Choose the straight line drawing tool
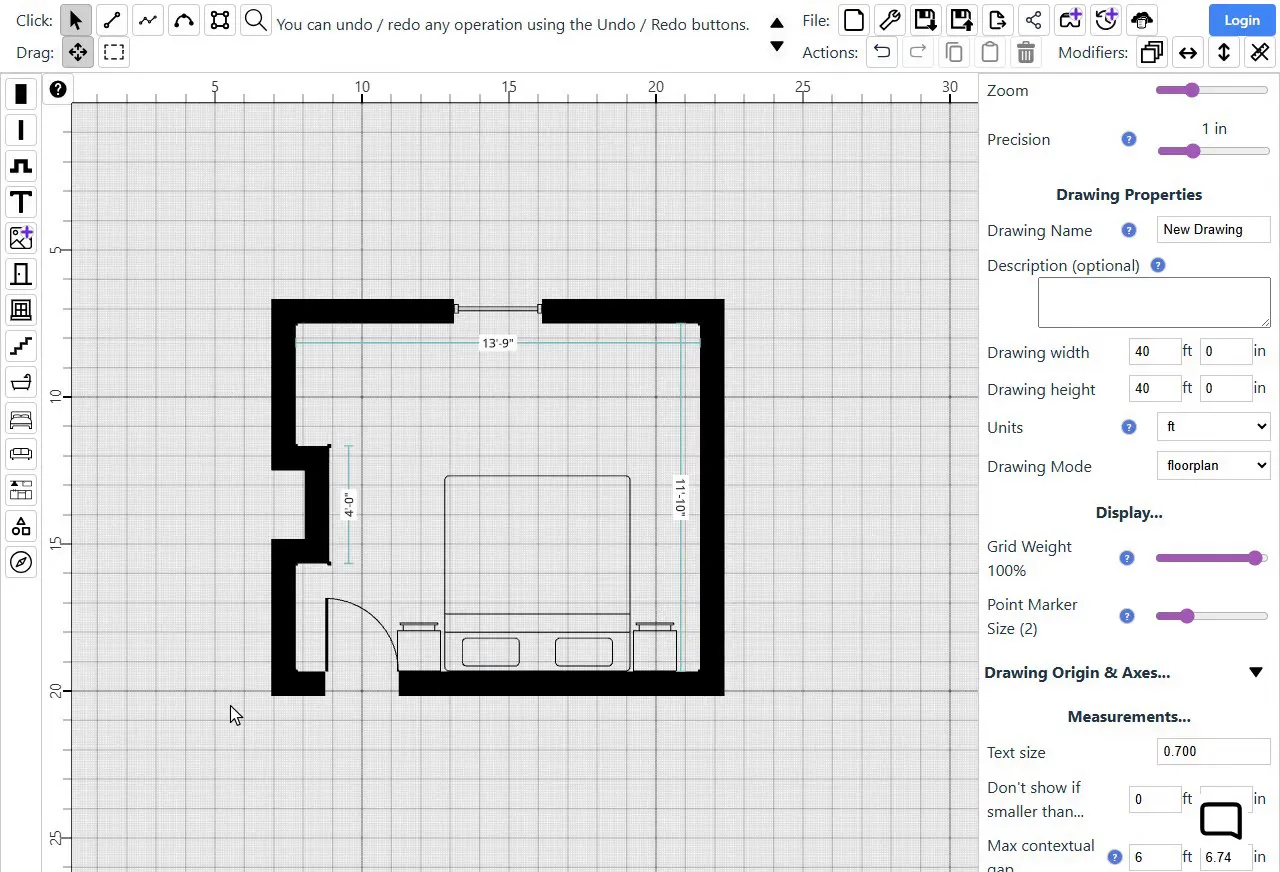Image resolution: width=1280 pixels, height=872 pixels. (112, 20)
